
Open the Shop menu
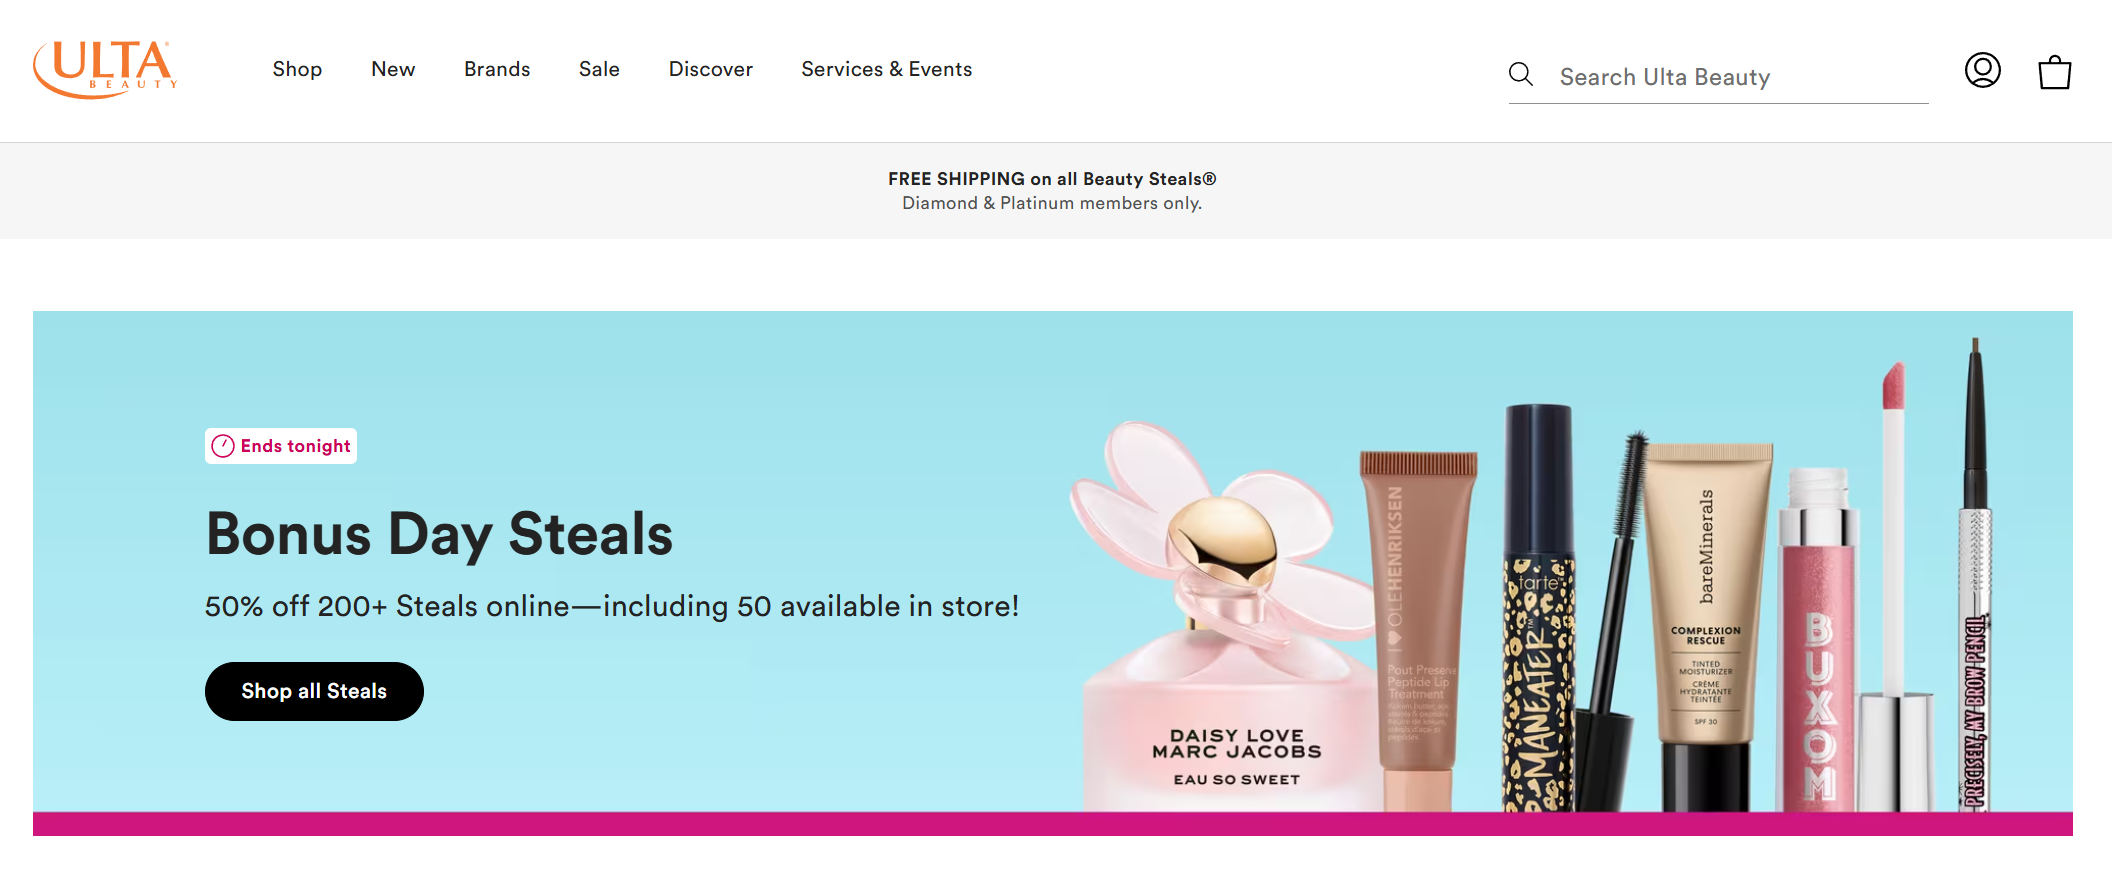(x=297, y=69)
